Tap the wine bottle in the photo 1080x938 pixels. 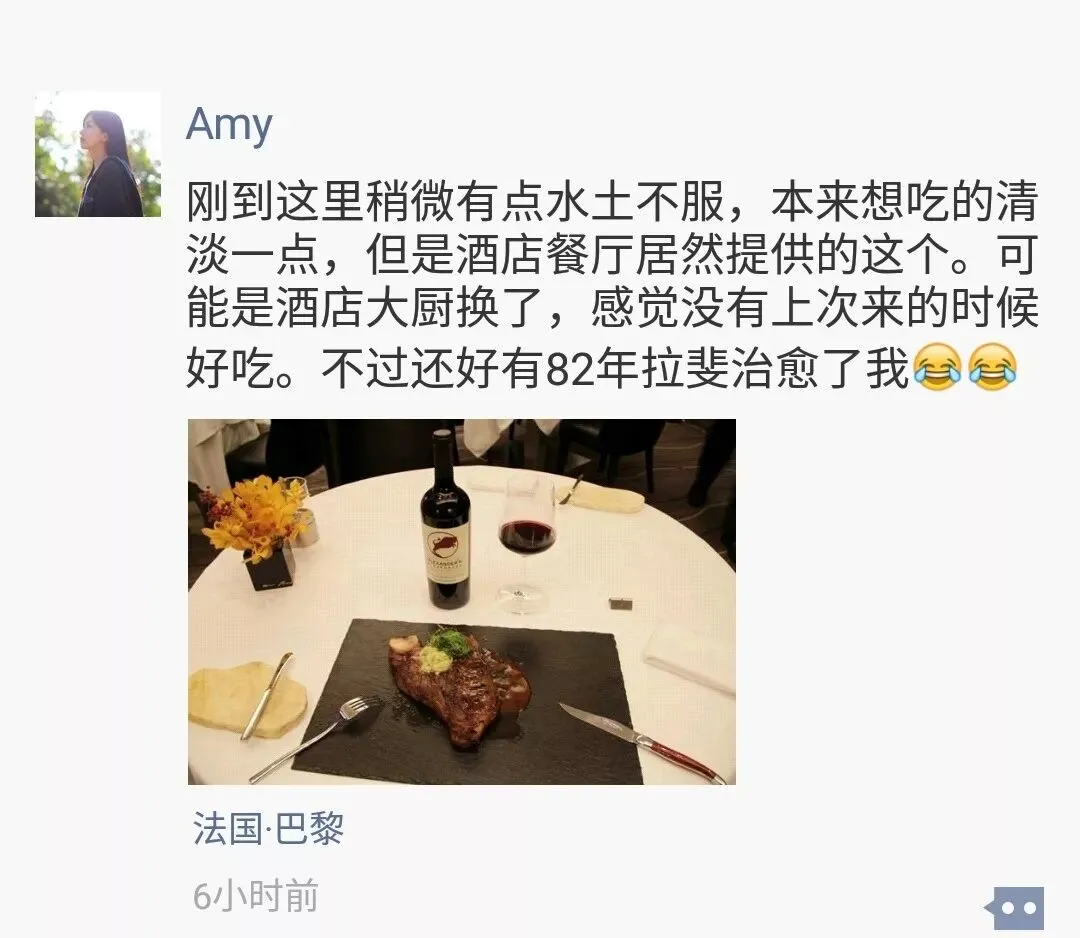445,520
